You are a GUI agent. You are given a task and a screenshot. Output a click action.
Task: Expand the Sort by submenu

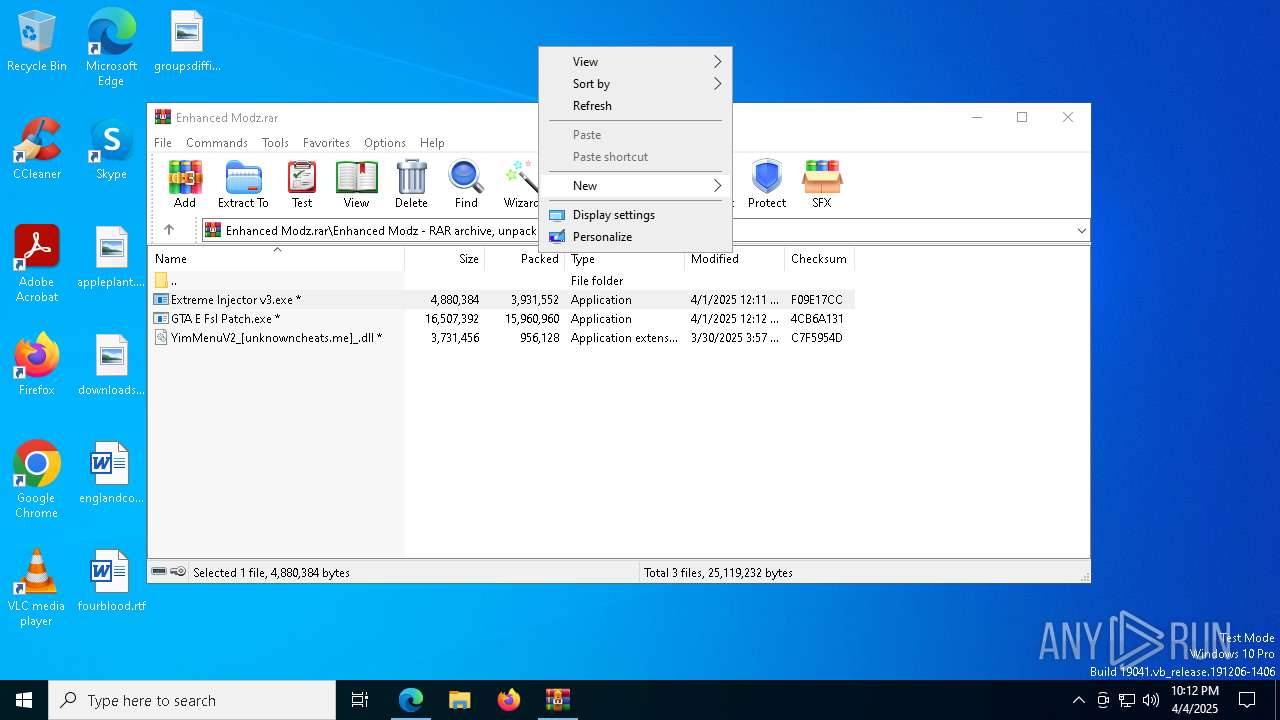pos(635,84)
